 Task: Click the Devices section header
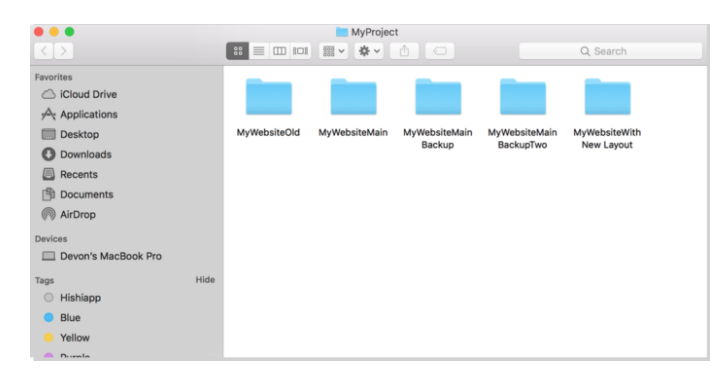51,239
